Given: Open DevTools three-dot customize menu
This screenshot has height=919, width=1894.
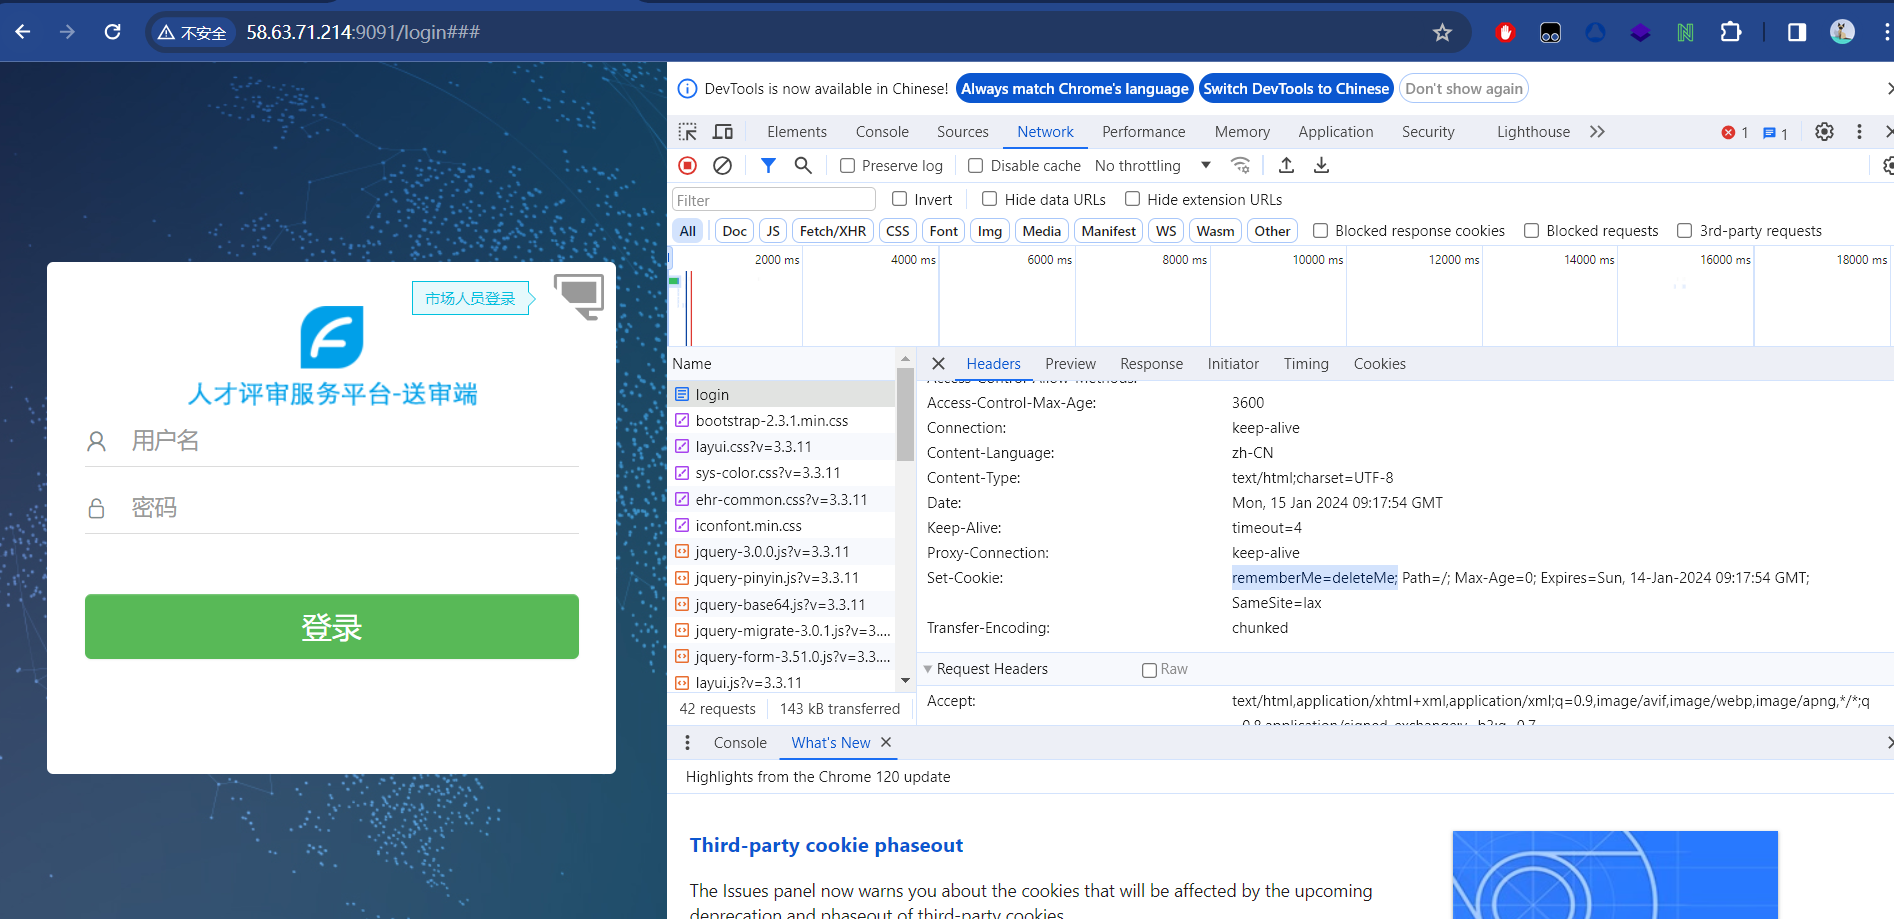Looking at the screenshot, I should tap(1859, 132).
